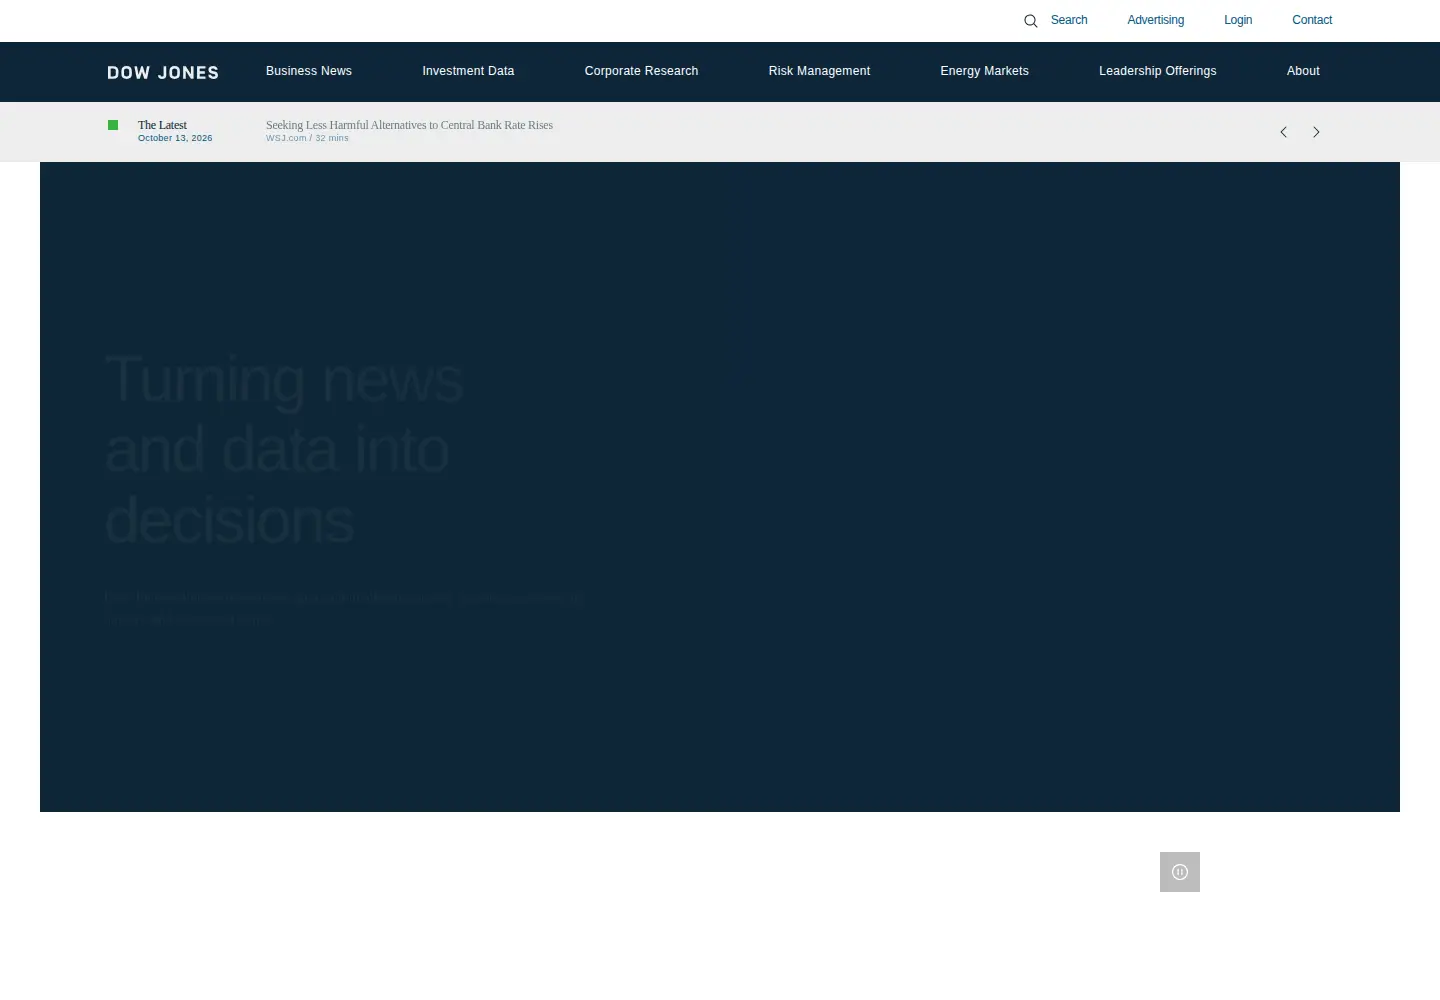
Task: Show the previous latest headline
Action: [1284, 132]
